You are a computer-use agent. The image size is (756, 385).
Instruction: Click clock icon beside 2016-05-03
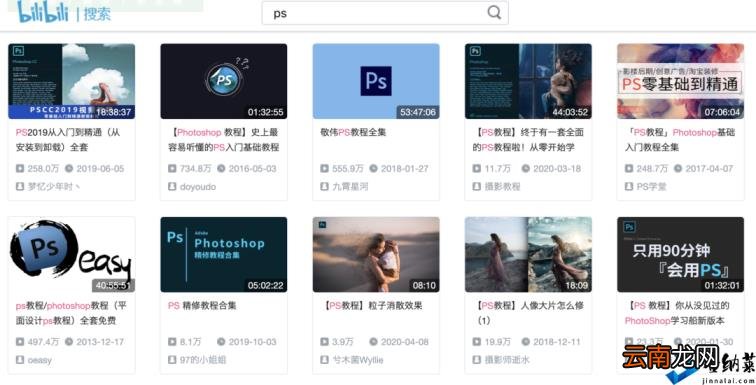221,169
